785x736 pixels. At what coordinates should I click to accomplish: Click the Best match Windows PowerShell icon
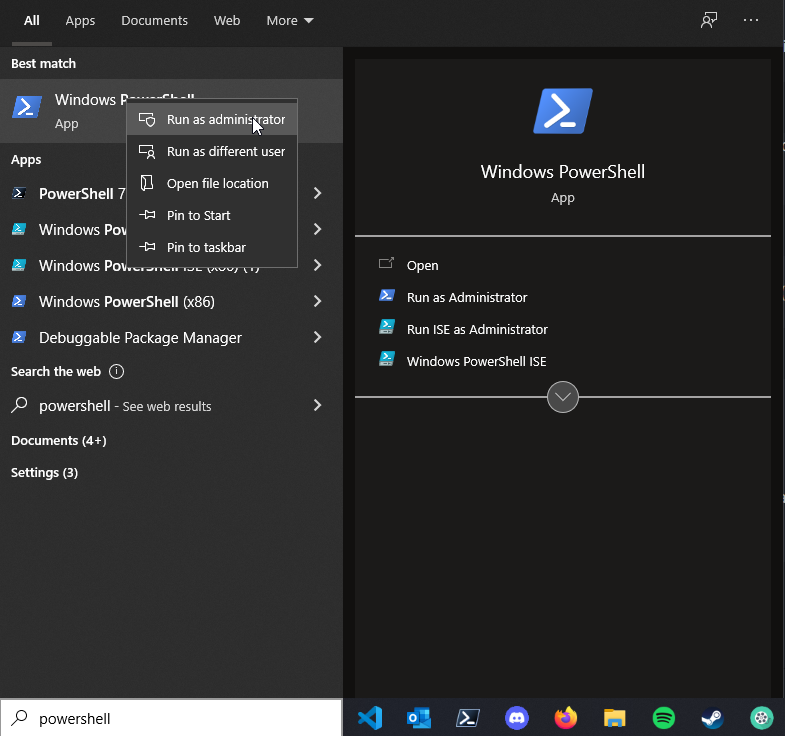tap(27, 107)
